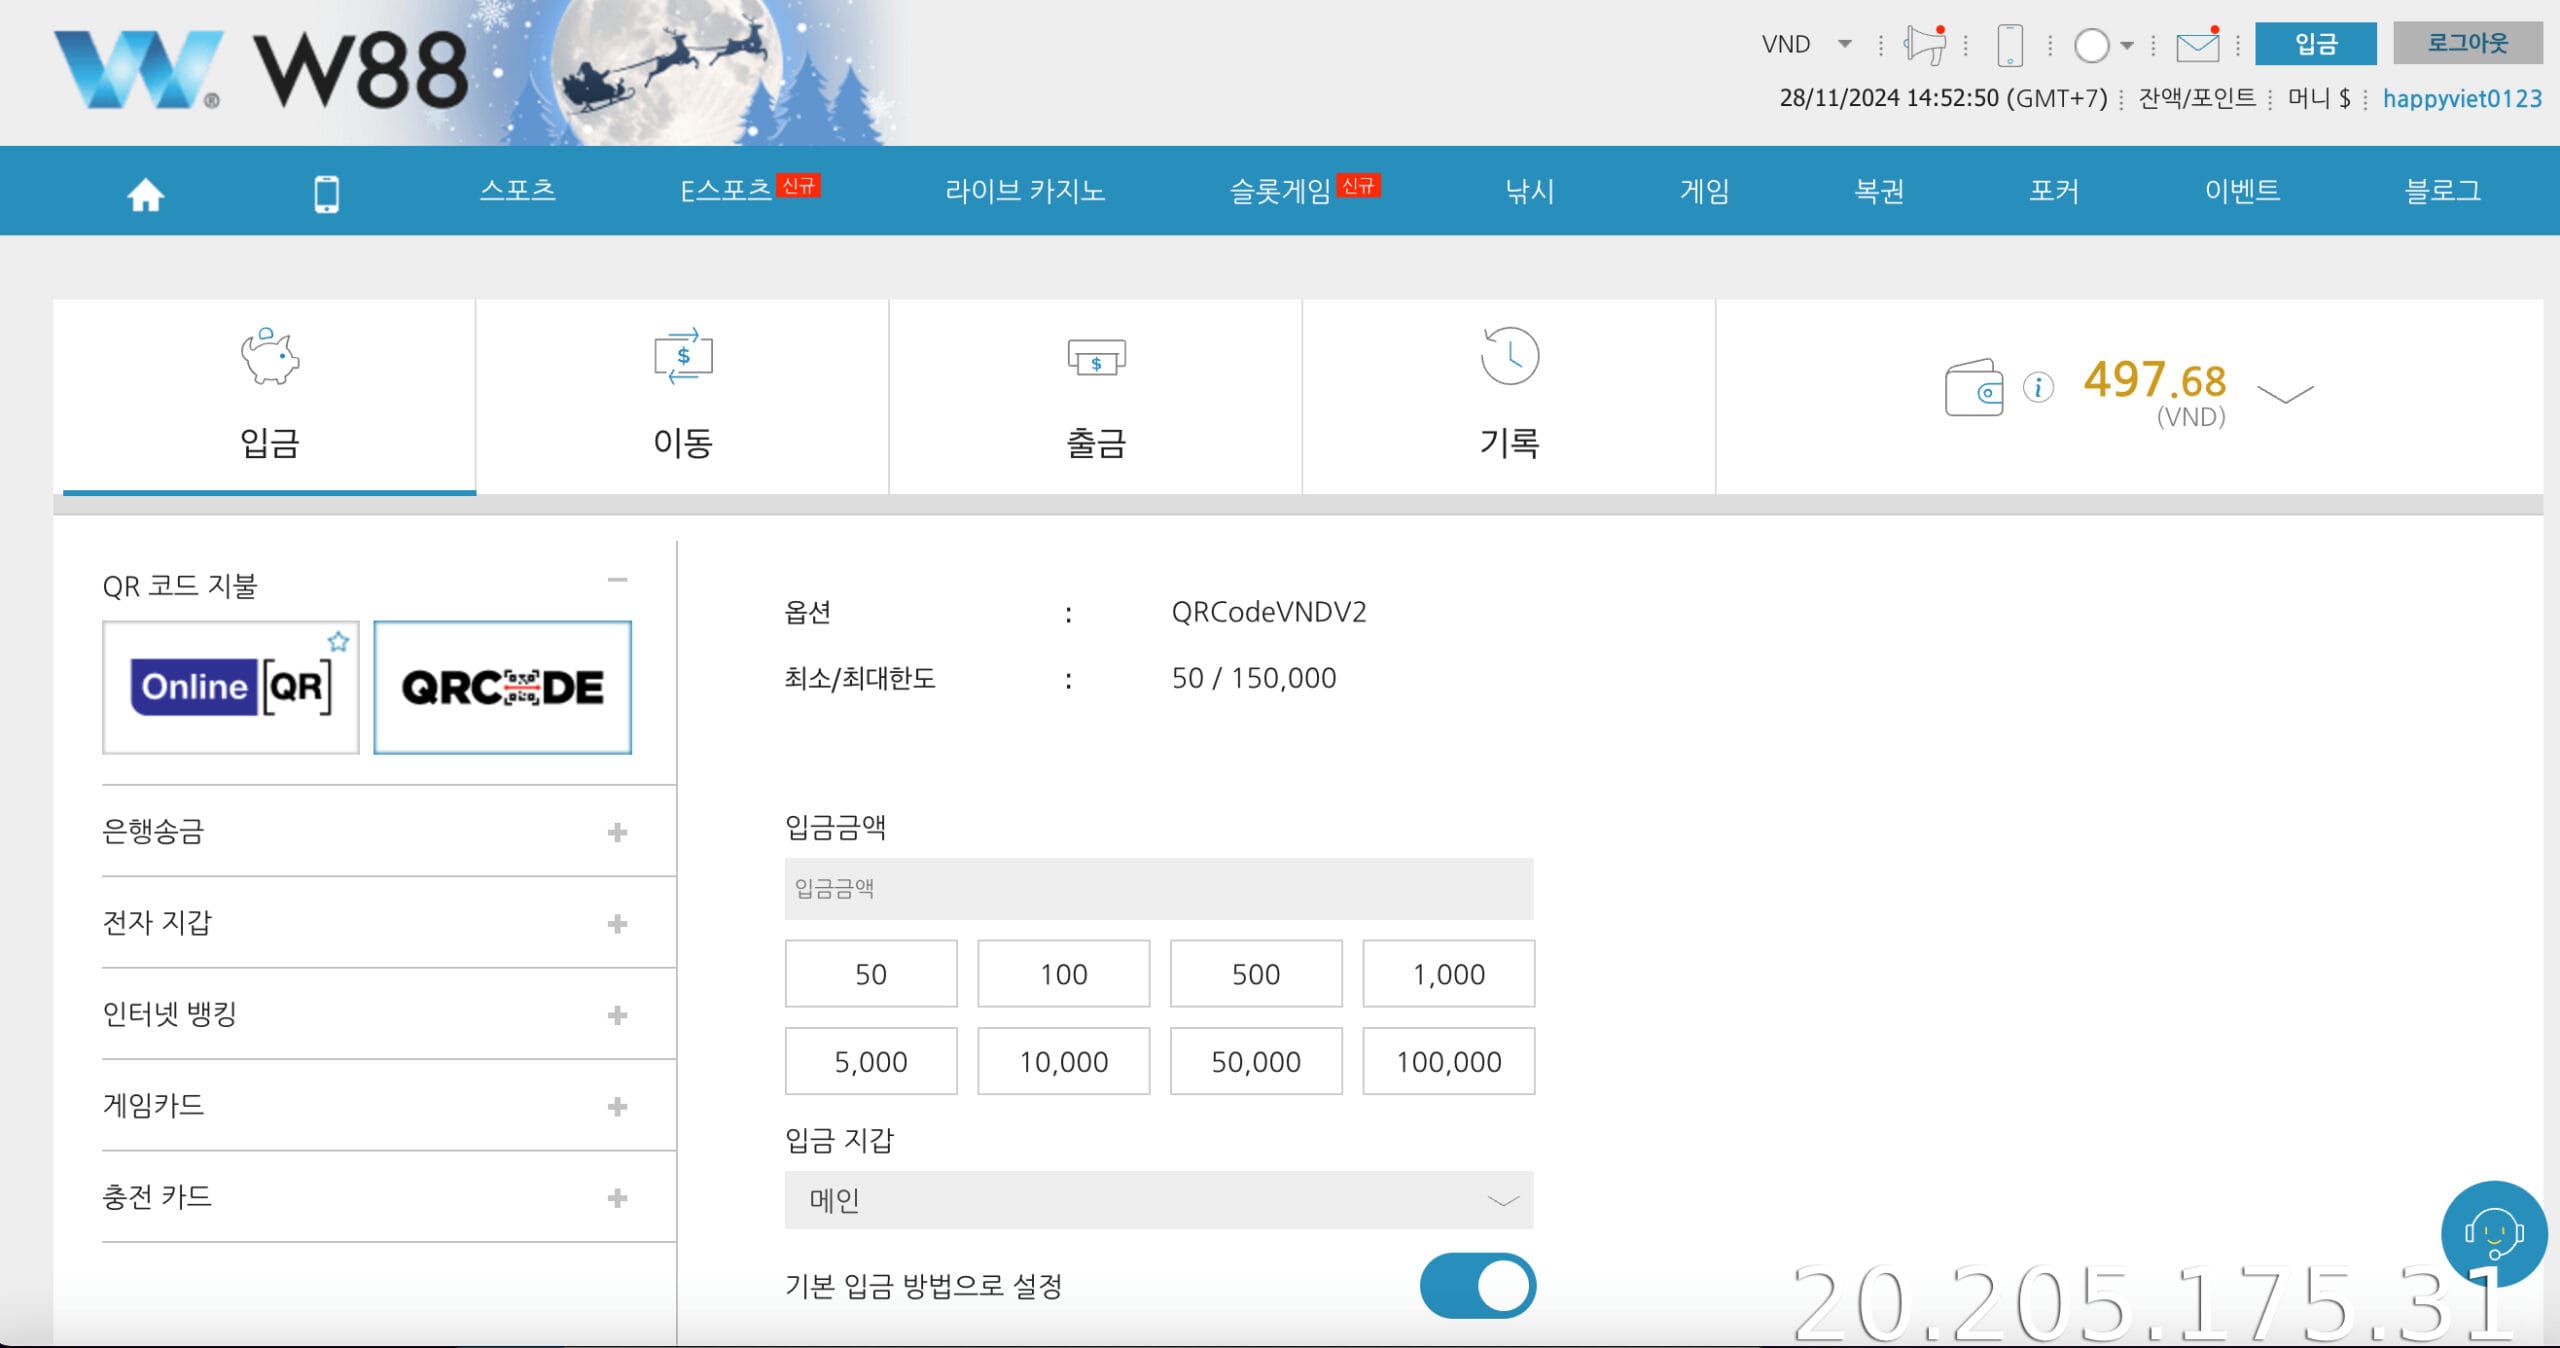Open the 포커 menu
This screenshot has height=1348, width=2560.
(2054, 190)
